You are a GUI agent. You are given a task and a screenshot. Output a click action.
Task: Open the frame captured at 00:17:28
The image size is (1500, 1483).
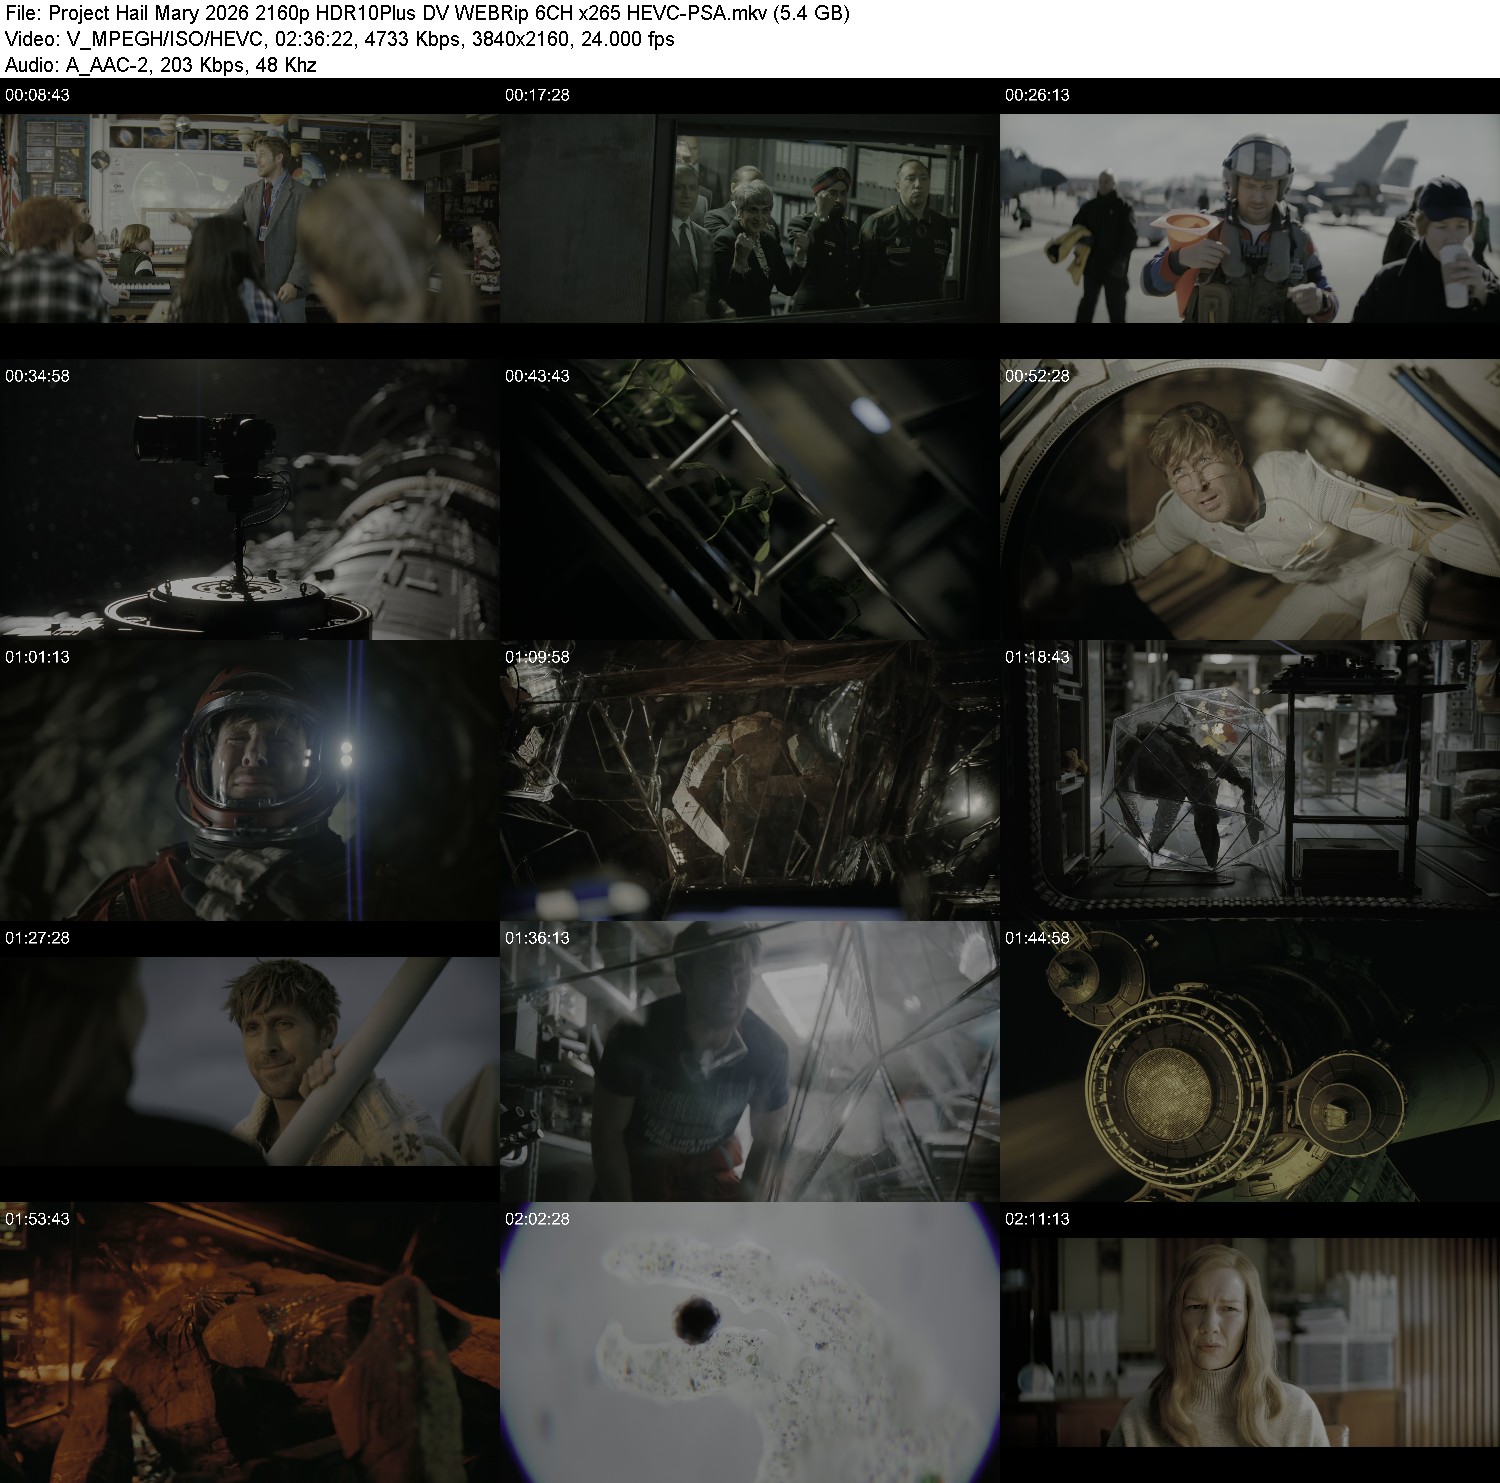coord(750,219)
